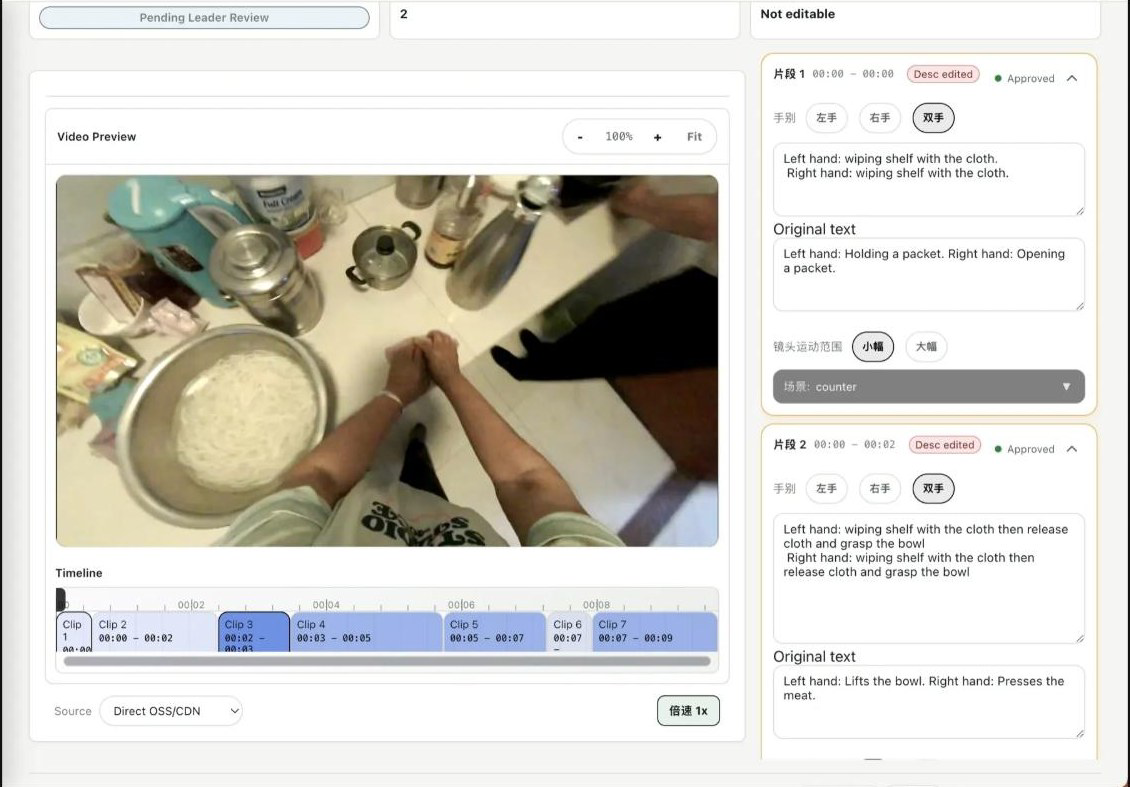
Task: Open the 场景: counter dropdown
Action: 928,386
